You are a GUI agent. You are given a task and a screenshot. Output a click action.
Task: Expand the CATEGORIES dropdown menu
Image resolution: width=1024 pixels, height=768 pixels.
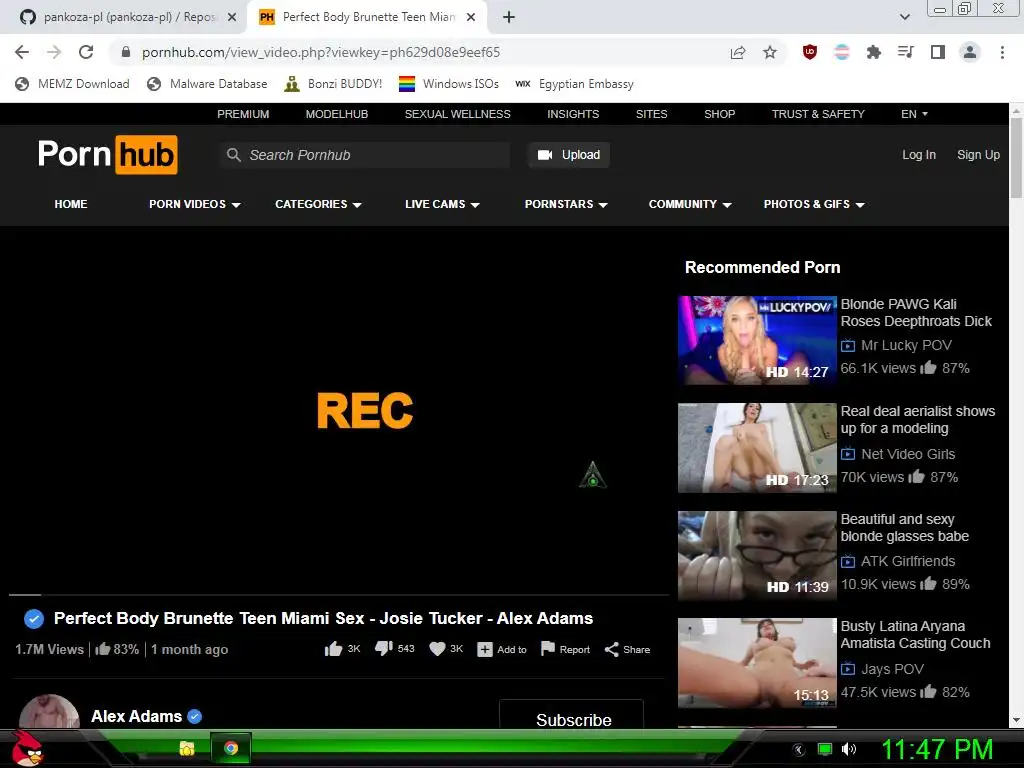(318, 204)
